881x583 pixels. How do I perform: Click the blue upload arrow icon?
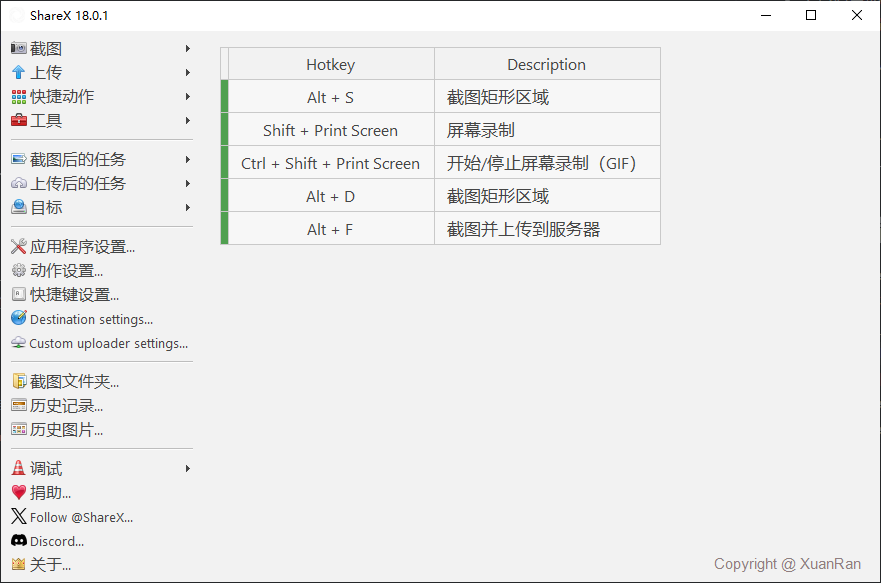click(x=18, y=73)
